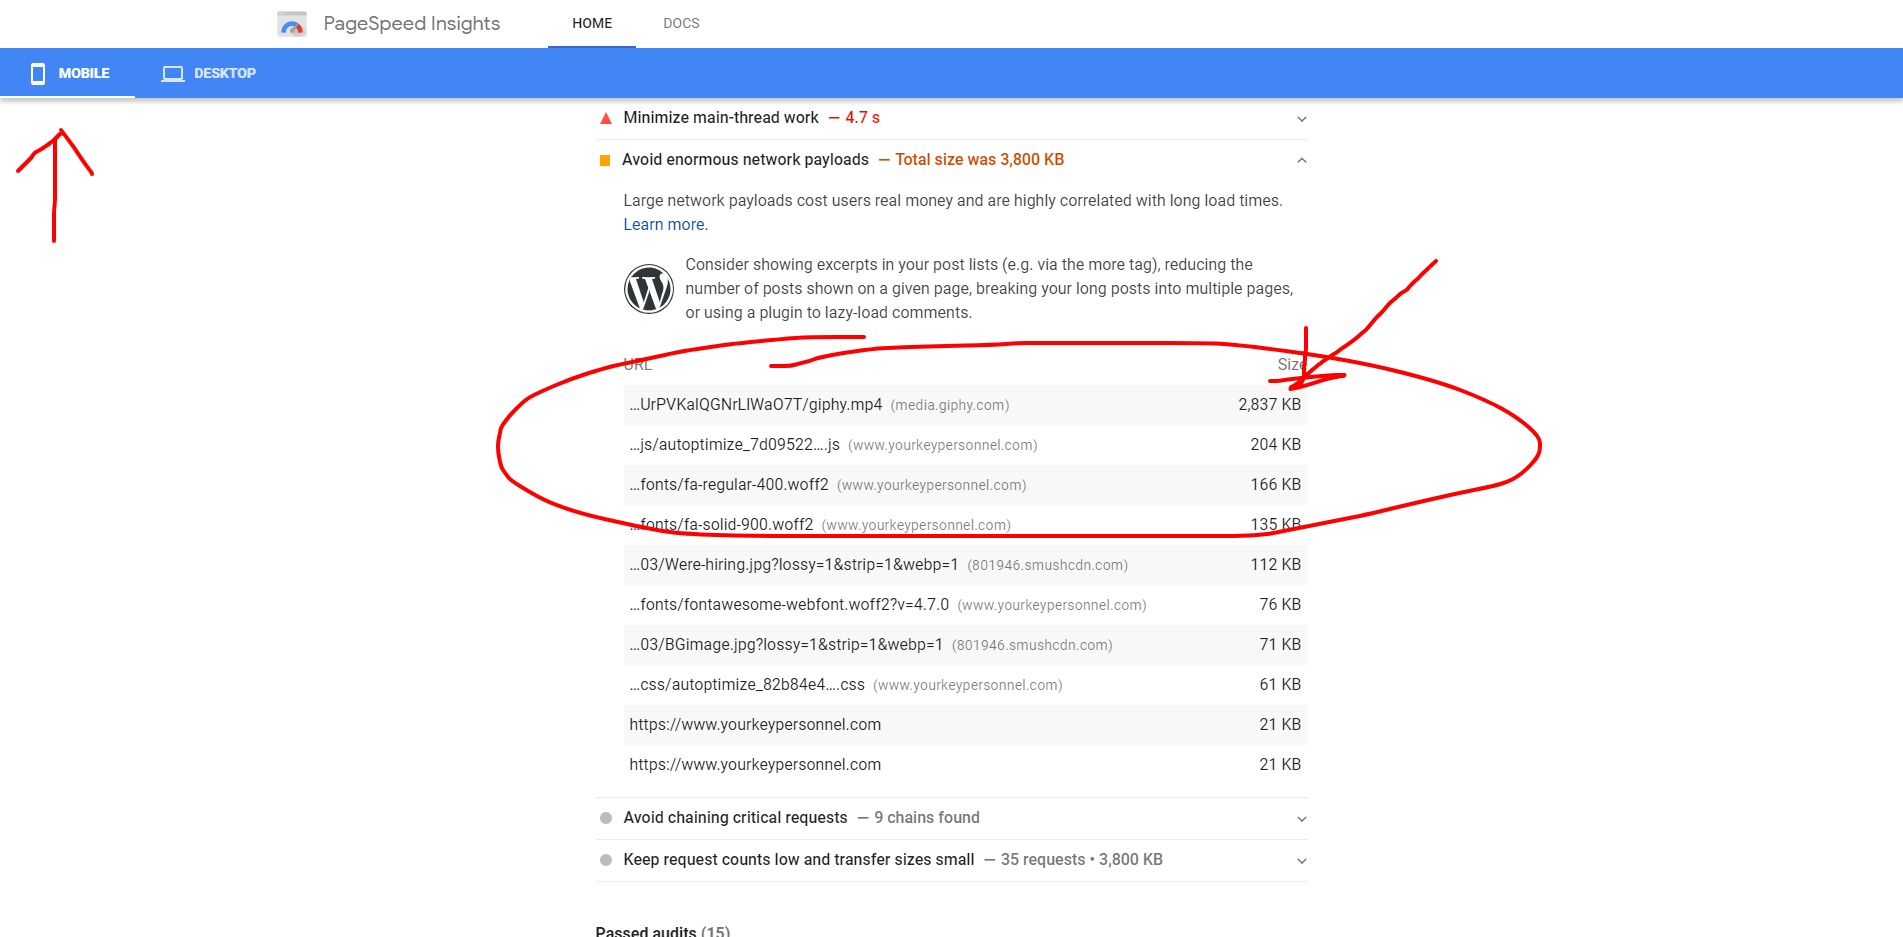Click gray circle beside Keep request counts low
This screenshot has width=1903, height=937.
click(x=606, y=860)
